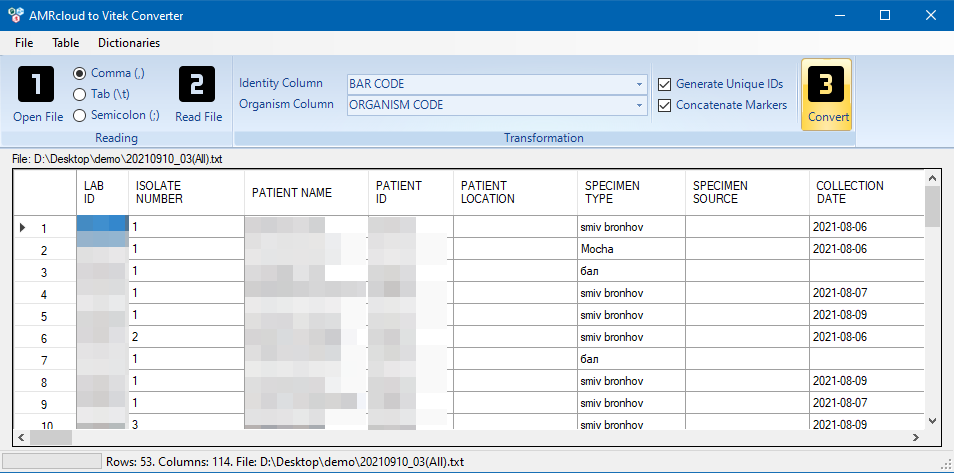Select row header number 8
Viewport: 954px width, 473px height.
tap(45, 381)
